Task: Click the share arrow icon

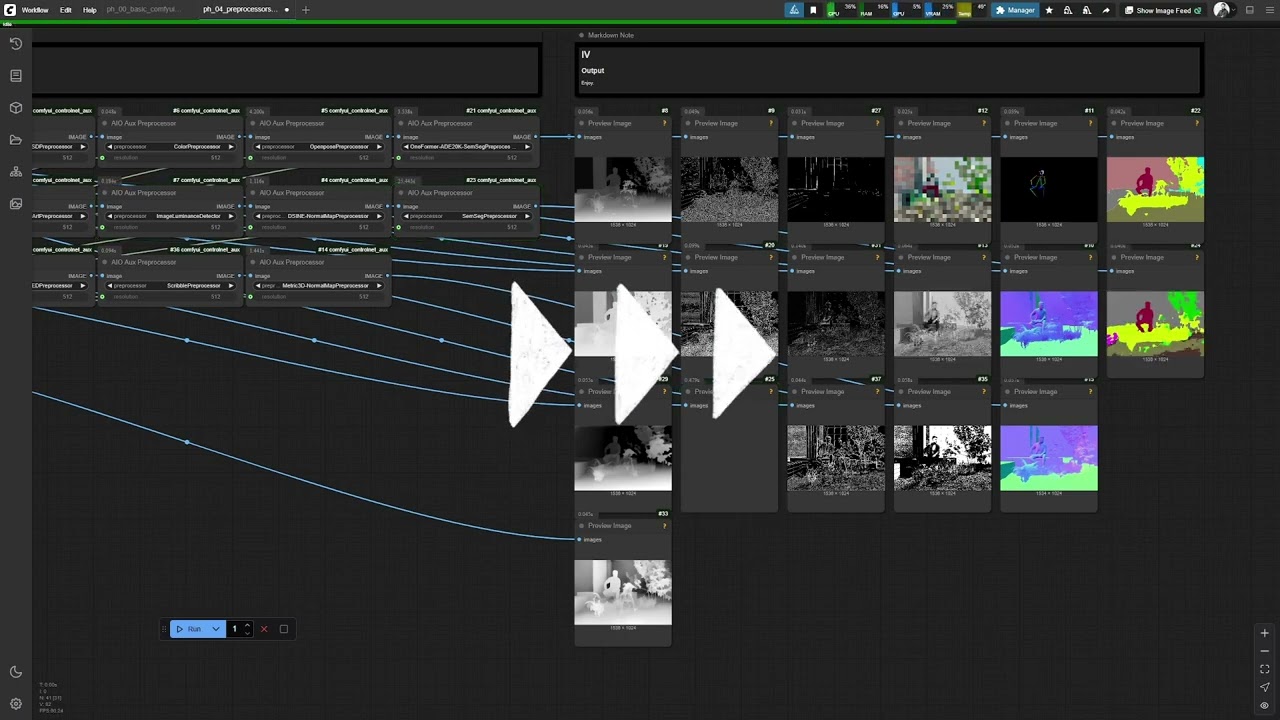Action: pyautogui.click(x=1106, y=10)
